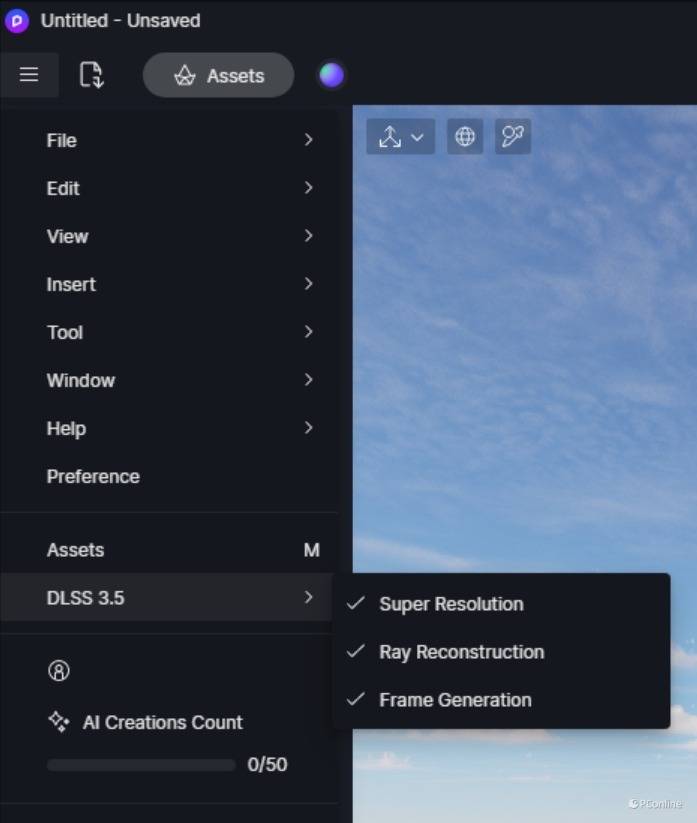697x823 pixels.
Task: Click the Untitled - Unsaved title text
Action: pyautogui.click(x=120, y=20)
